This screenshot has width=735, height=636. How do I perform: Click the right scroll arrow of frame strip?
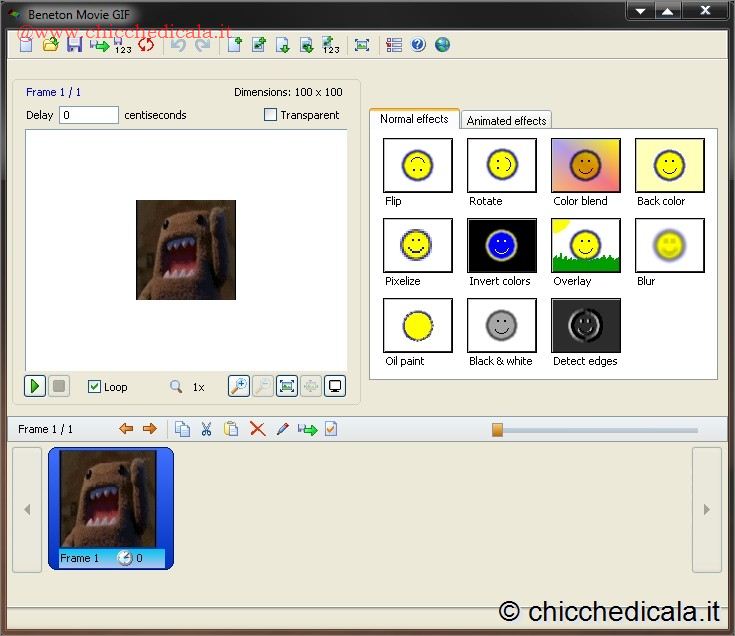[706, 509]
